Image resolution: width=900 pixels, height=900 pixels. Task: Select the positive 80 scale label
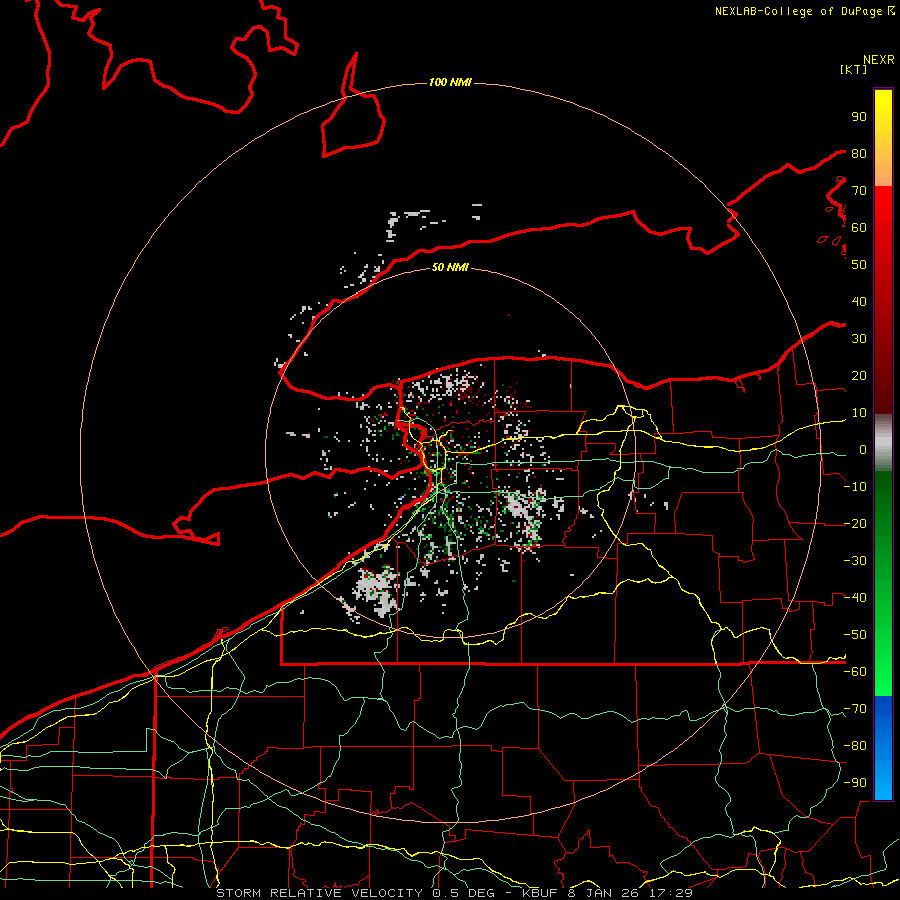(x=859, y=153)
